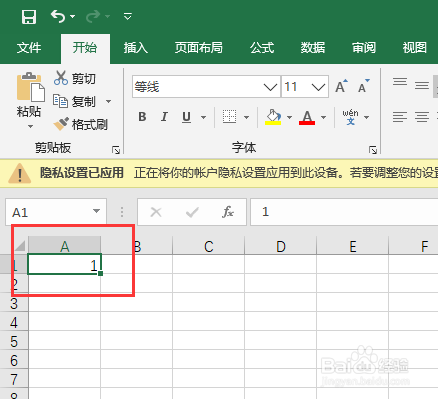Click the 格式刷 format painter button
Viewport: 438px width, 399px height.
[x=81, y=124]
